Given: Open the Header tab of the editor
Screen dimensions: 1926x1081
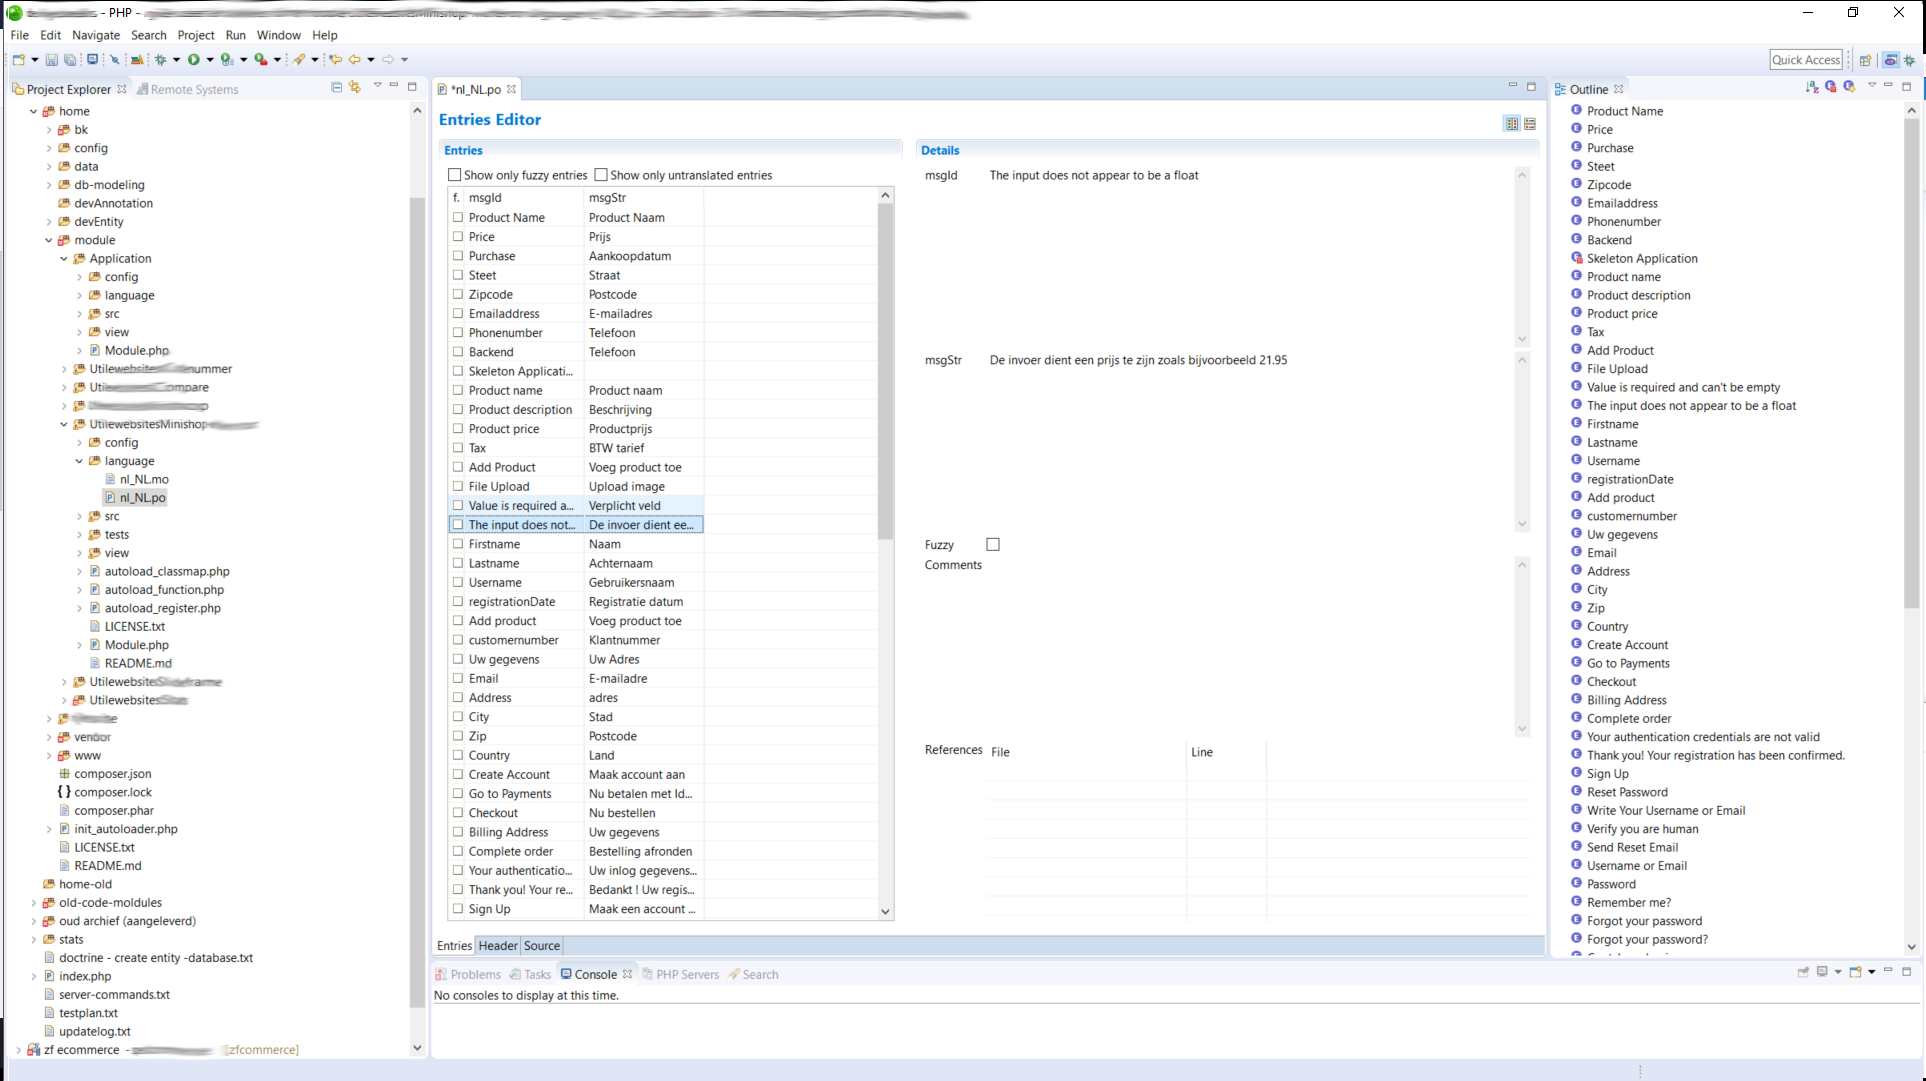Looking at the screenshot, I should point(498,946).
